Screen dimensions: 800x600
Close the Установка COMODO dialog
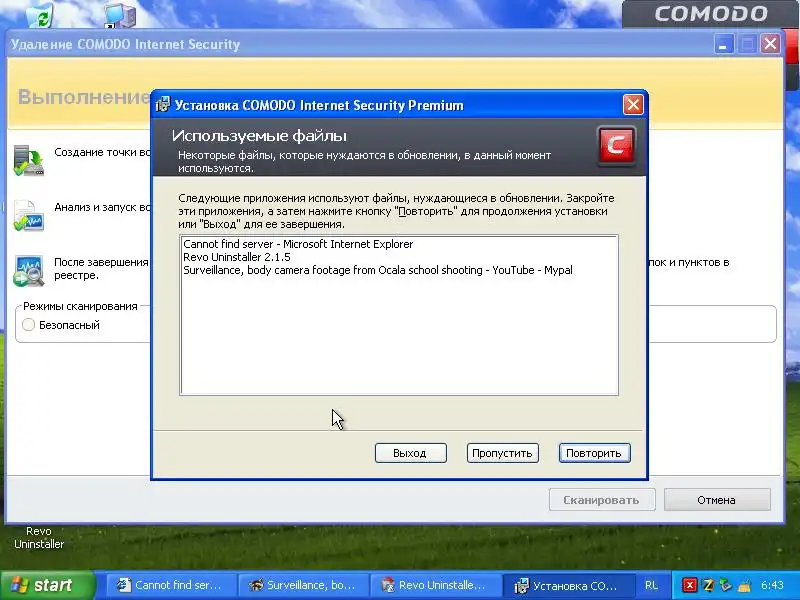point(633,105)
